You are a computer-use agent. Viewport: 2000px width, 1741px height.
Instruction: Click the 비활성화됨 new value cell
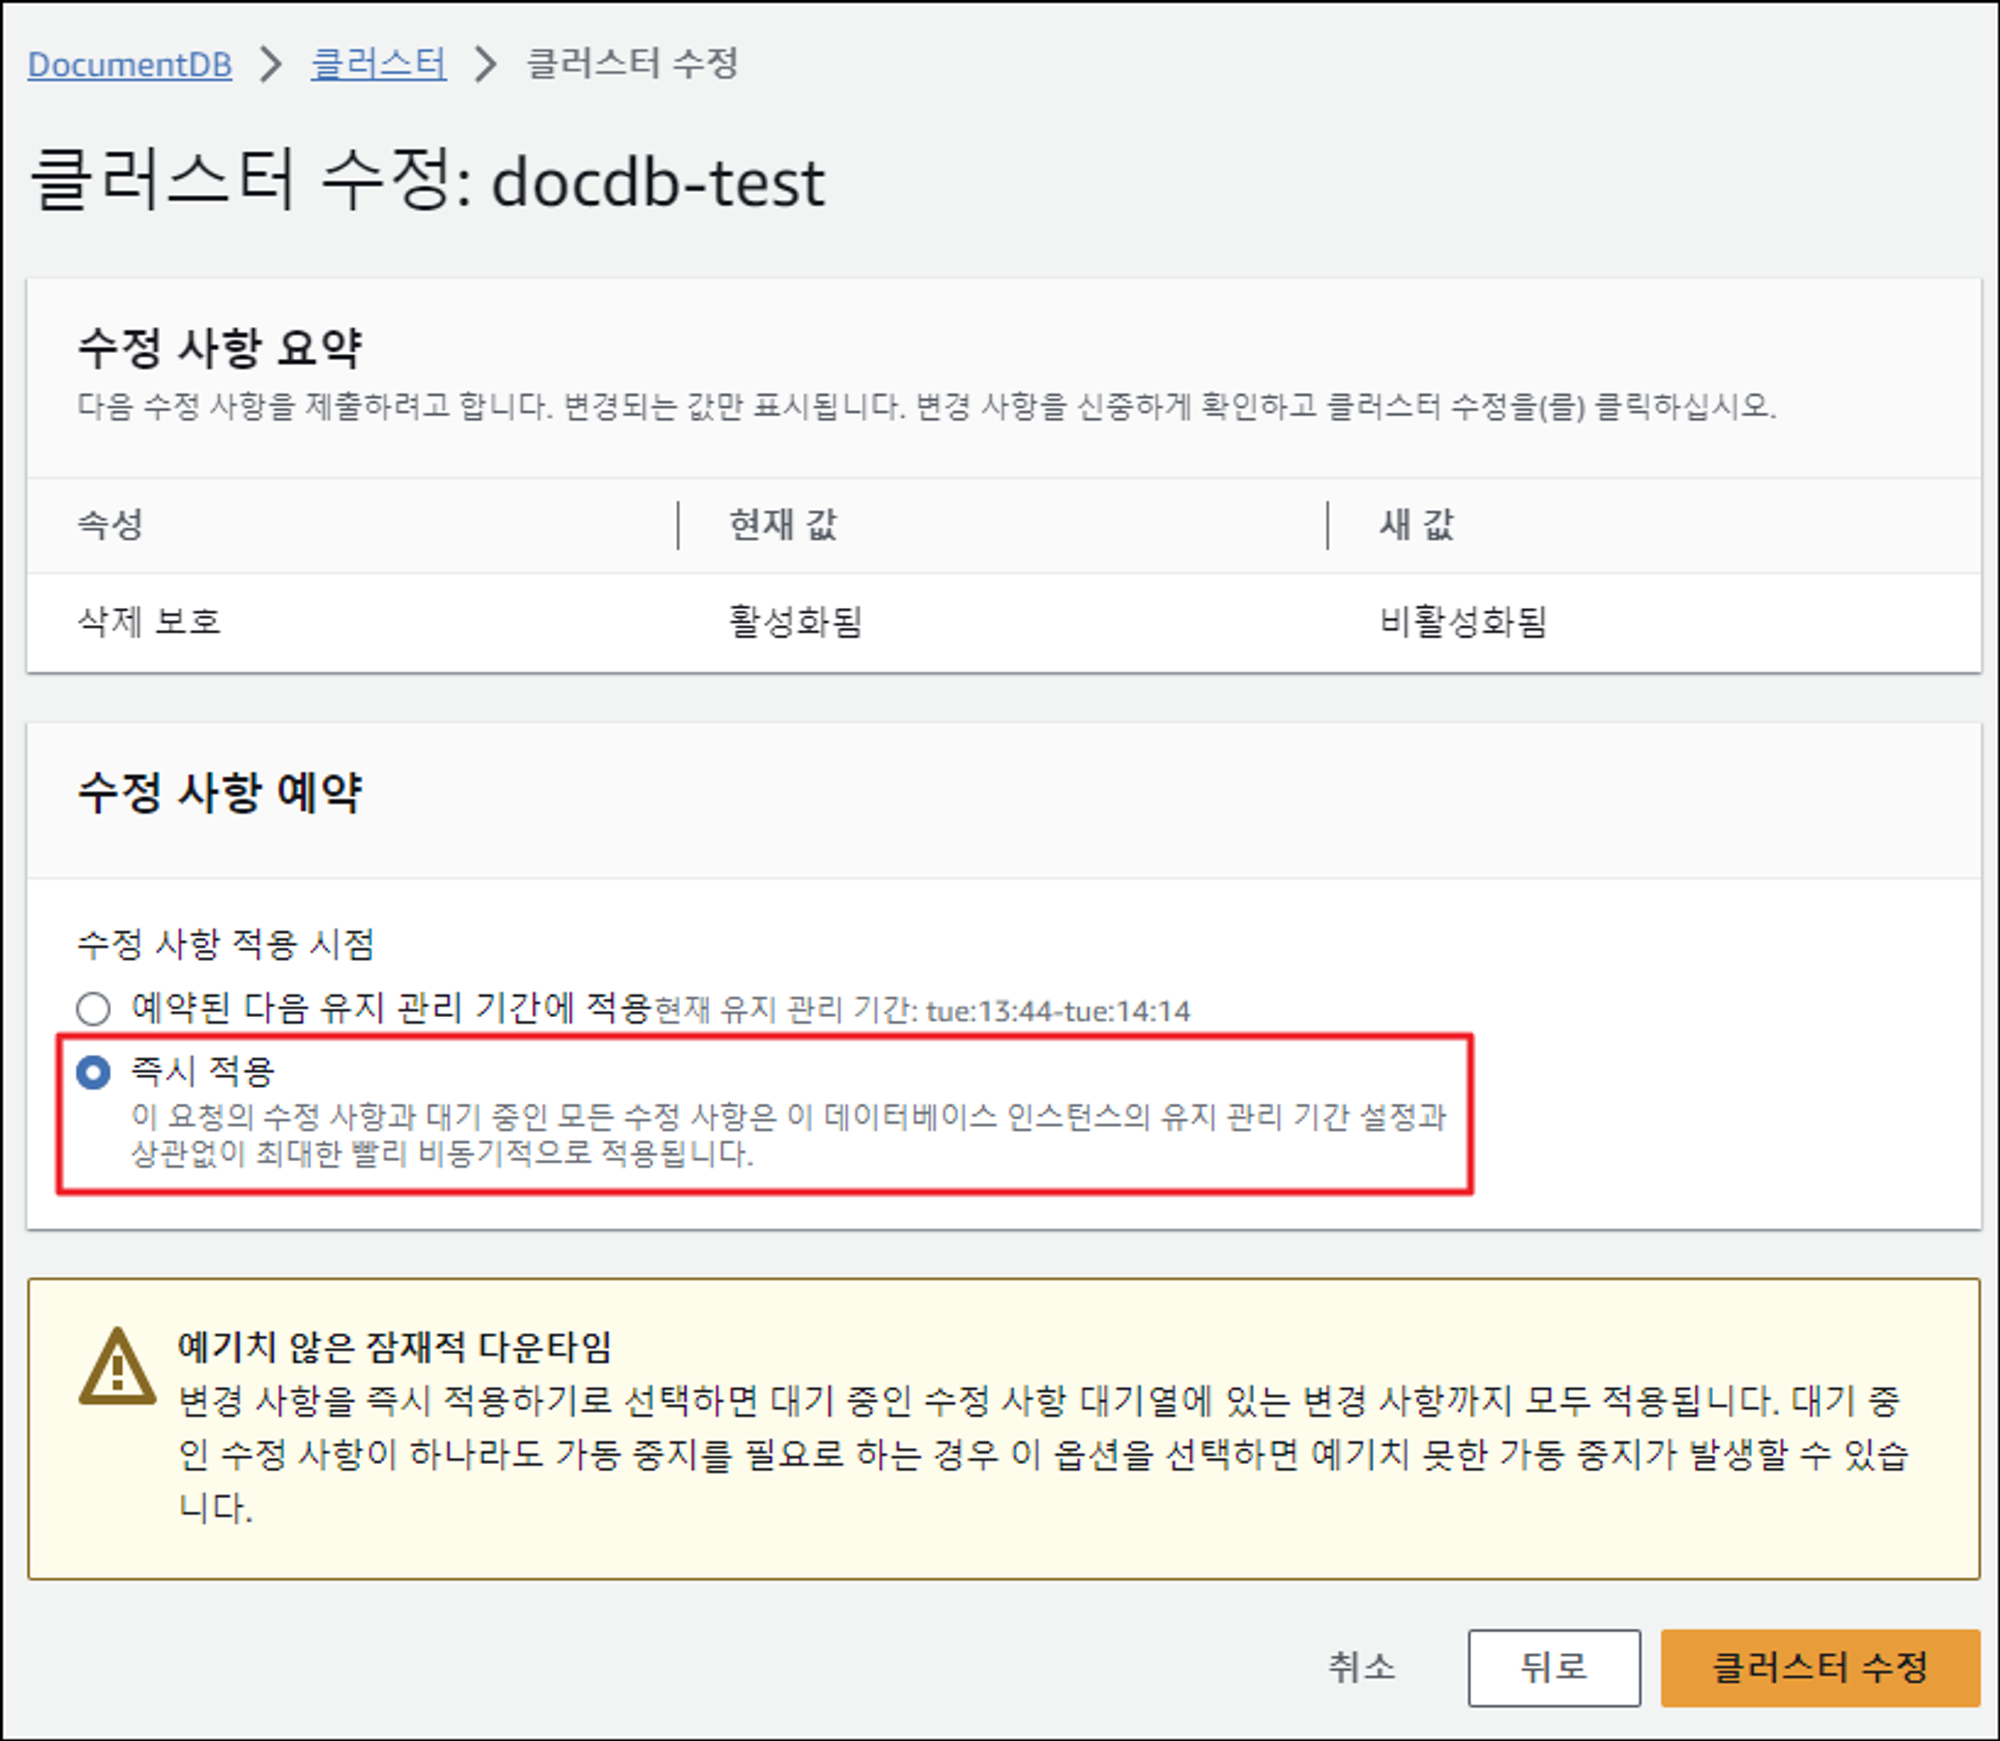pos(1462,622)
